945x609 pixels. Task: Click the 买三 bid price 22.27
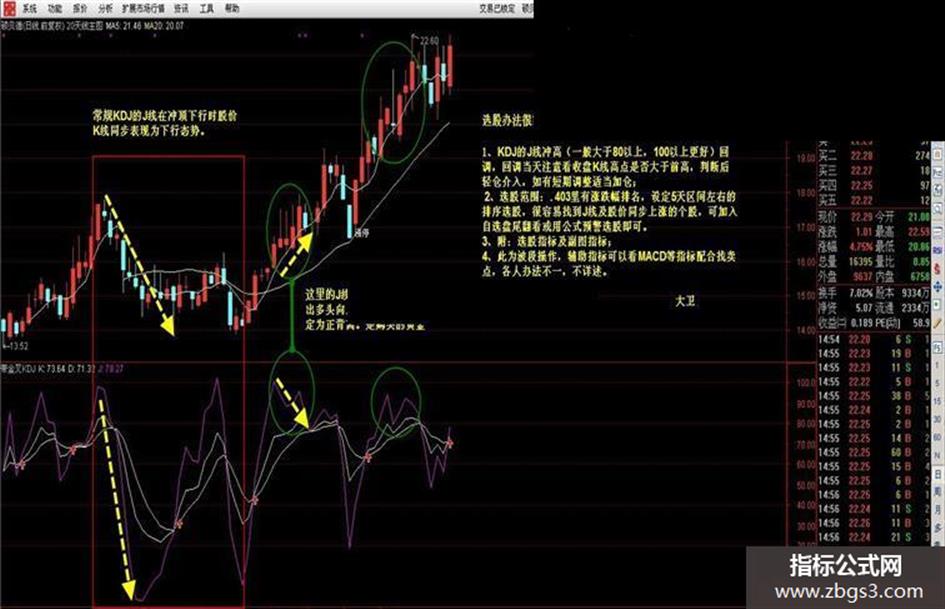pos(861,171)
